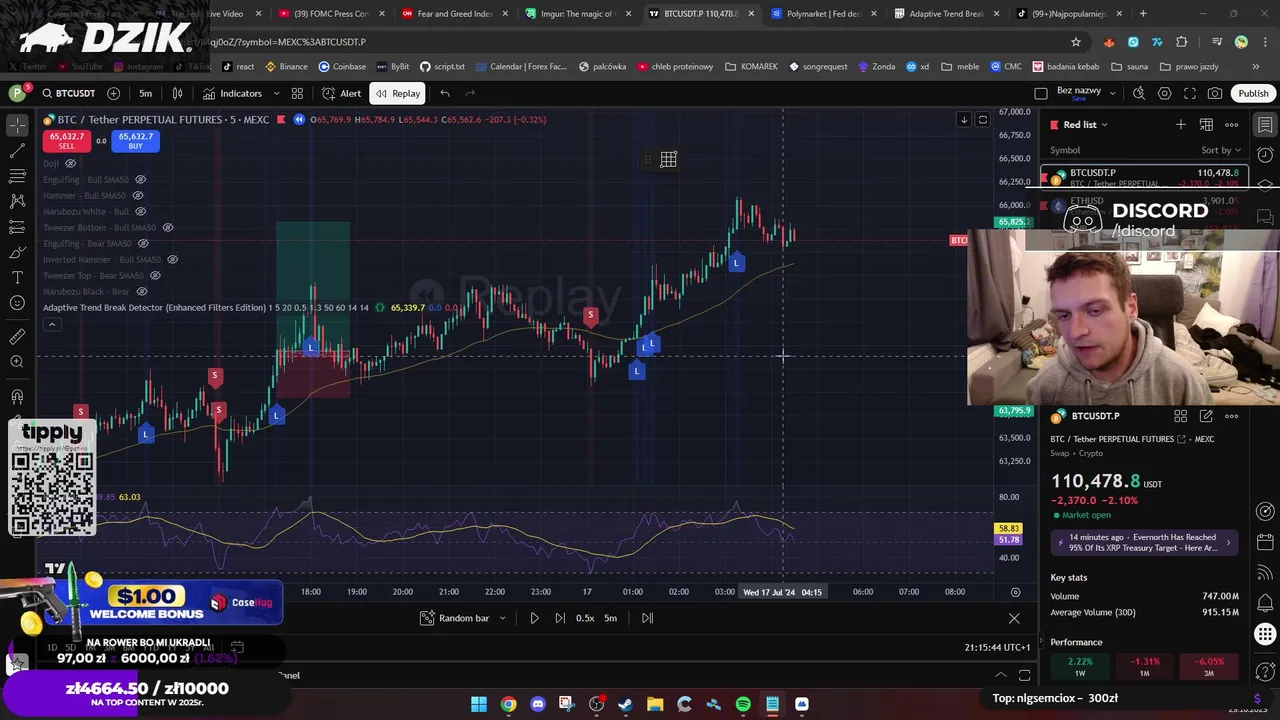Start replay playback
The image size is (1280, 720).
coord(534,618)
